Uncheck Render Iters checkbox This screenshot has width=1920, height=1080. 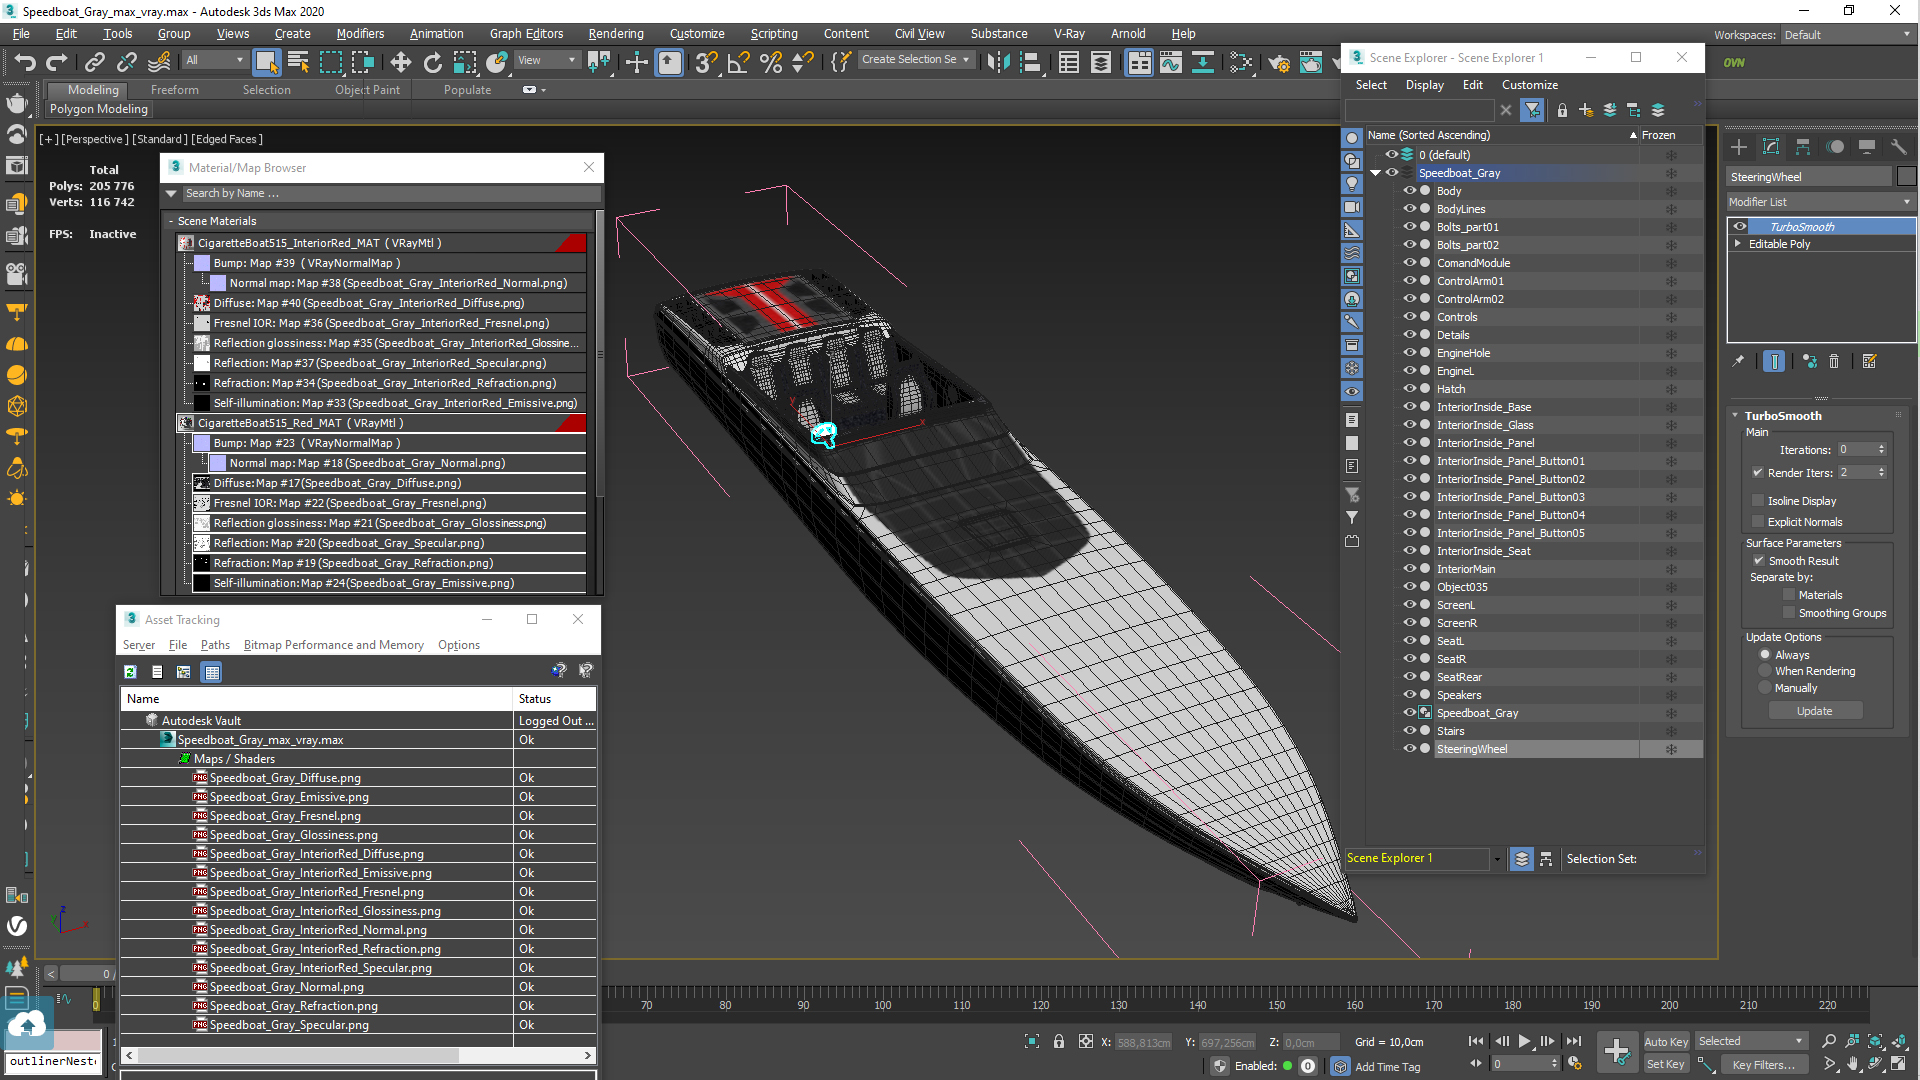click(1757, 472)
